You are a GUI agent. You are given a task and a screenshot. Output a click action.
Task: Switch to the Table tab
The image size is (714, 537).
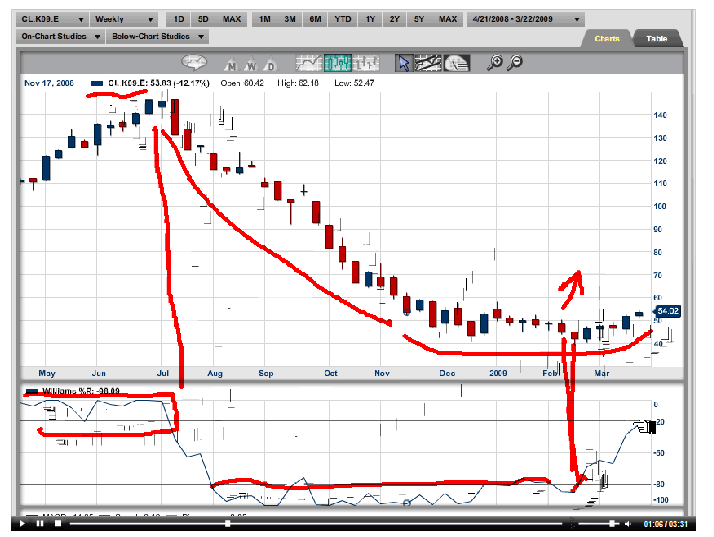coord(657,38)
